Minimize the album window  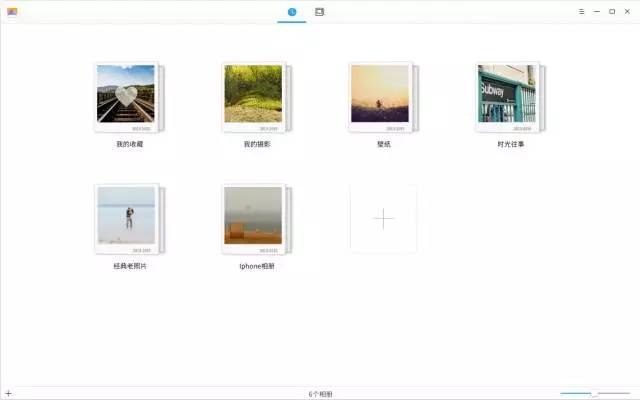point(597,12)
